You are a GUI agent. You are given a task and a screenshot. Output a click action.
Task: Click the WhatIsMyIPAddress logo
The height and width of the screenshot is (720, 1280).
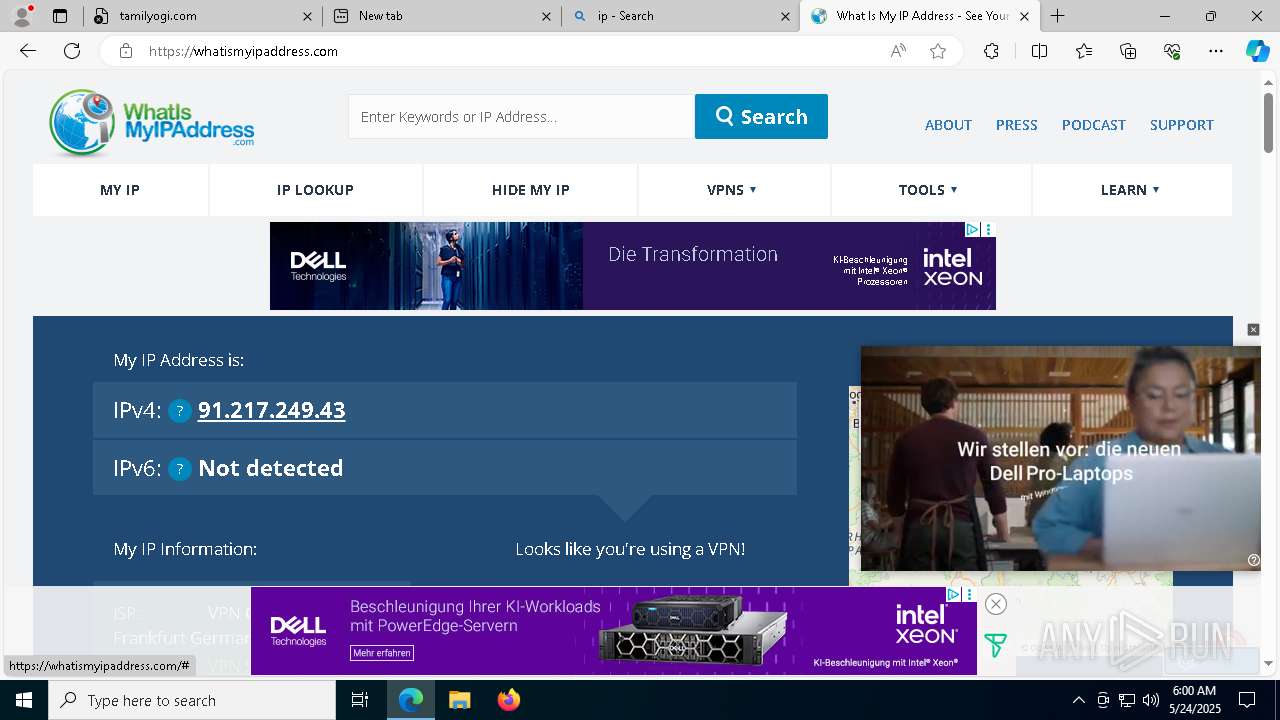click(151, 123)
